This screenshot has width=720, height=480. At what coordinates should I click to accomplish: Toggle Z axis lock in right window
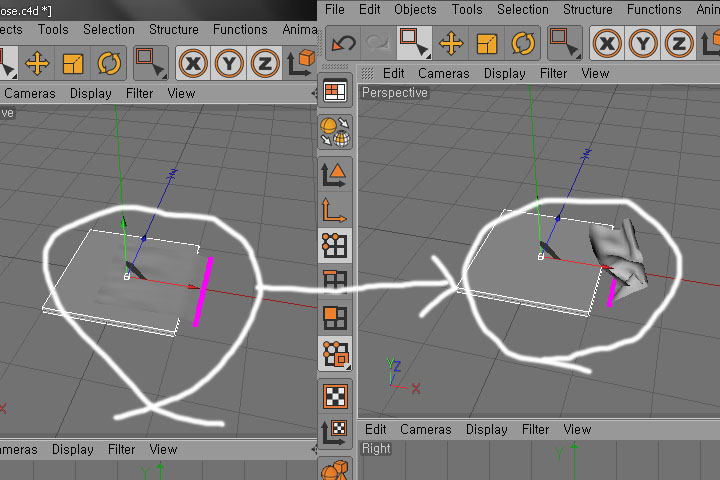click(x=679, y=44)
